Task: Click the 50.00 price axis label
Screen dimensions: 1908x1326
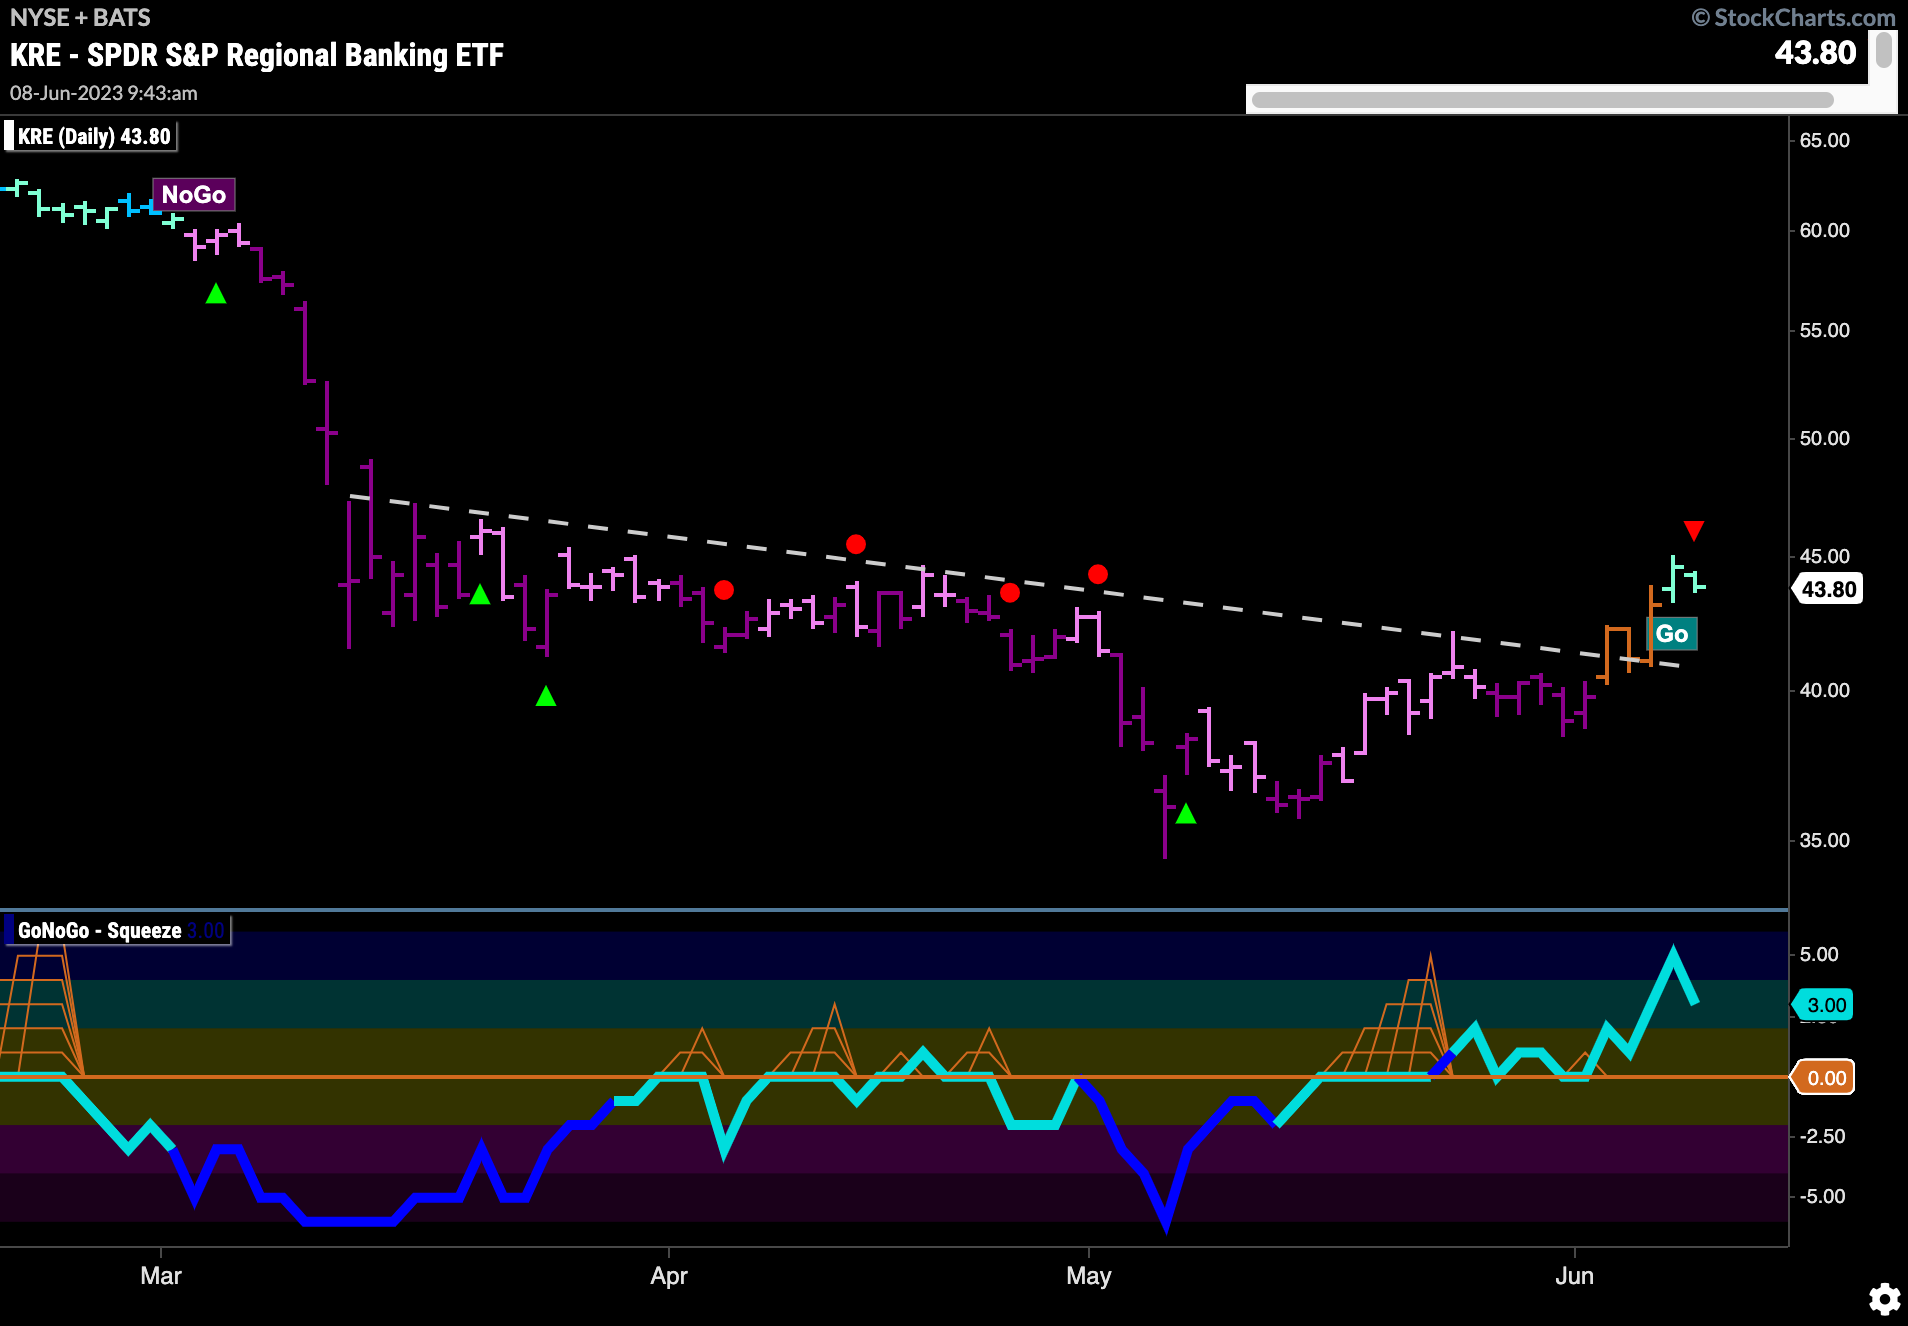Action: (x=1825, y=438)
